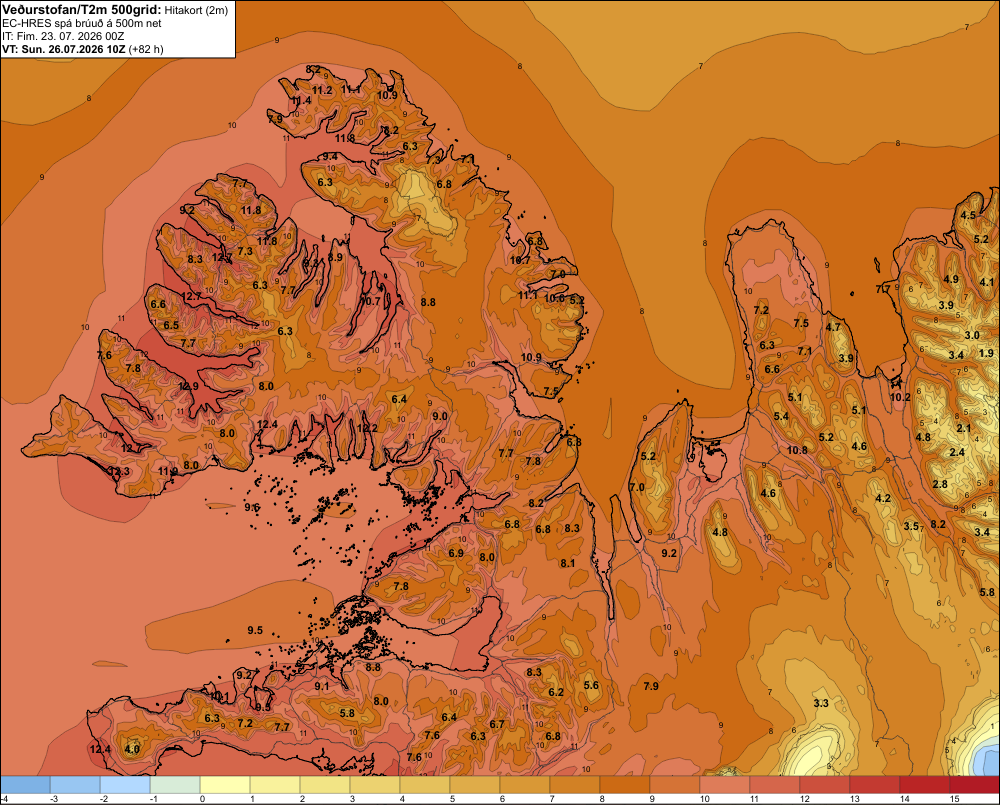
Task: Click the 9.5 temperature label over the bay
Action: [x=255, y=630]
